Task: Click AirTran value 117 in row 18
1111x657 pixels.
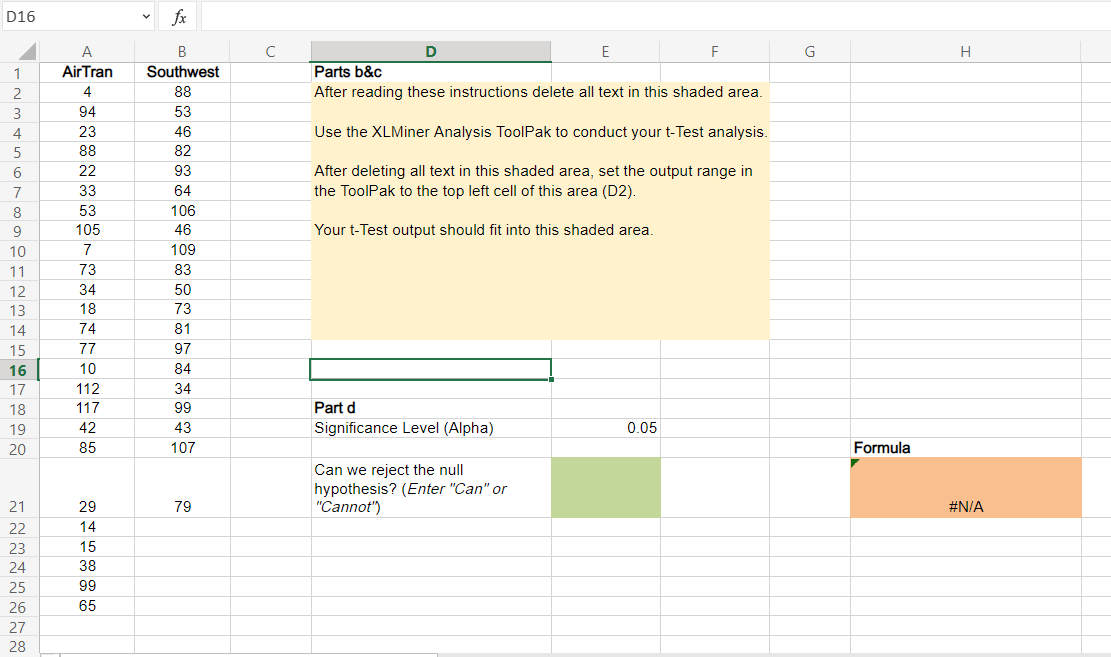Action: tap(87, 408)
